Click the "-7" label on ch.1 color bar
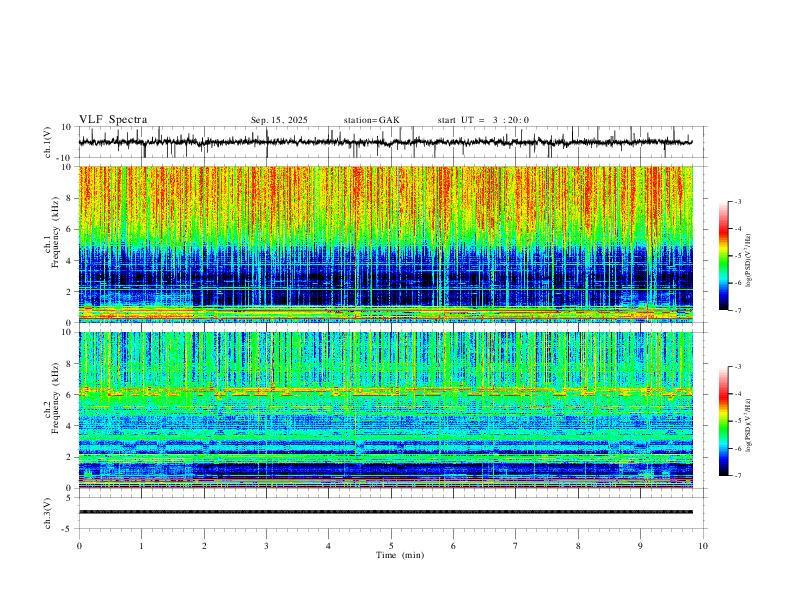792x612 pixels. pyautogui.click(x=738, y=310)
